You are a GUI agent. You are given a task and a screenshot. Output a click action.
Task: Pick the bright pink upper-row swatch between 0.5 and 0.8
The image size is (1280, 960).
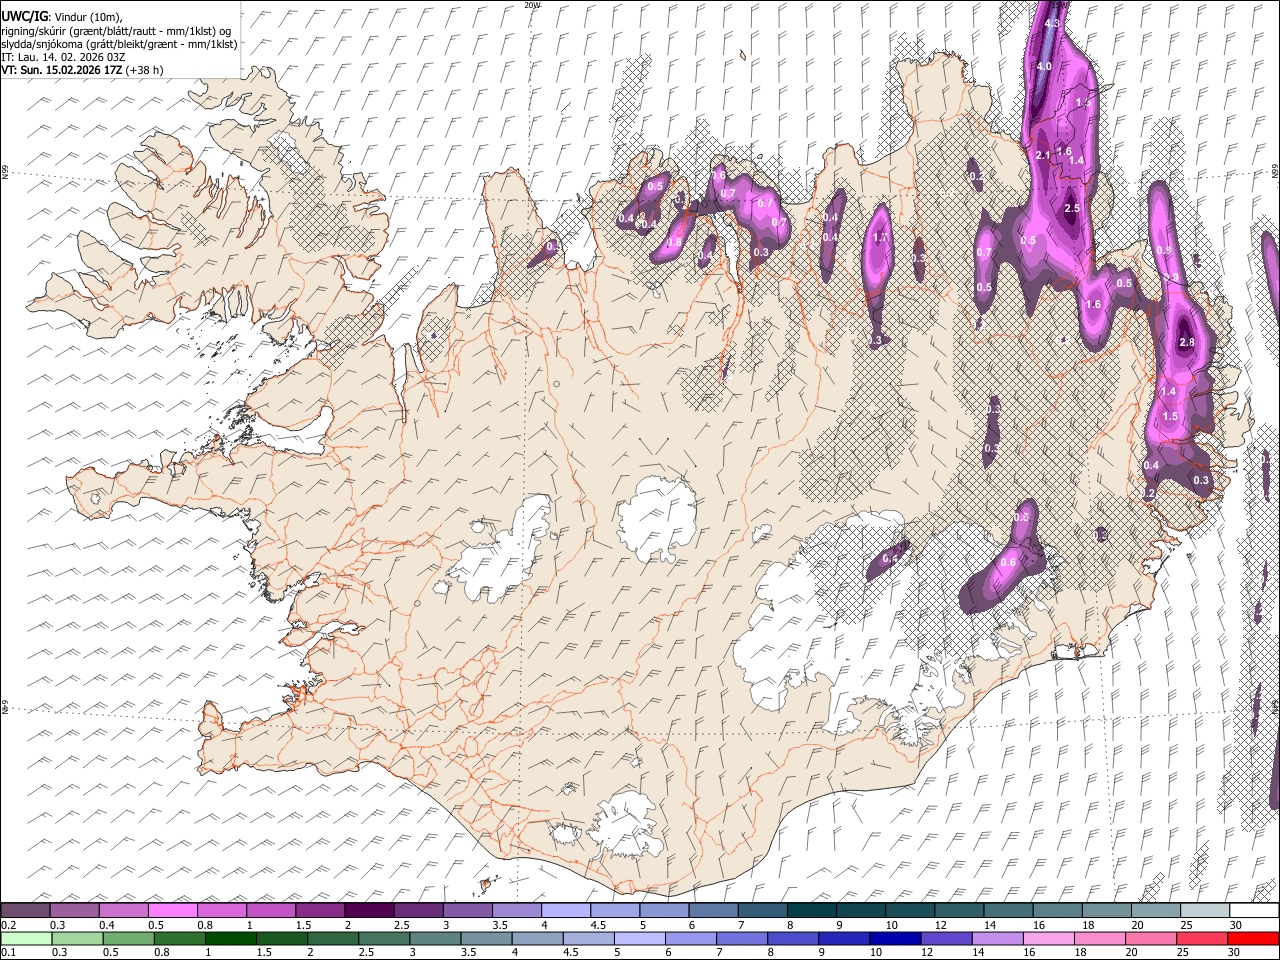[x=172, y=911]
